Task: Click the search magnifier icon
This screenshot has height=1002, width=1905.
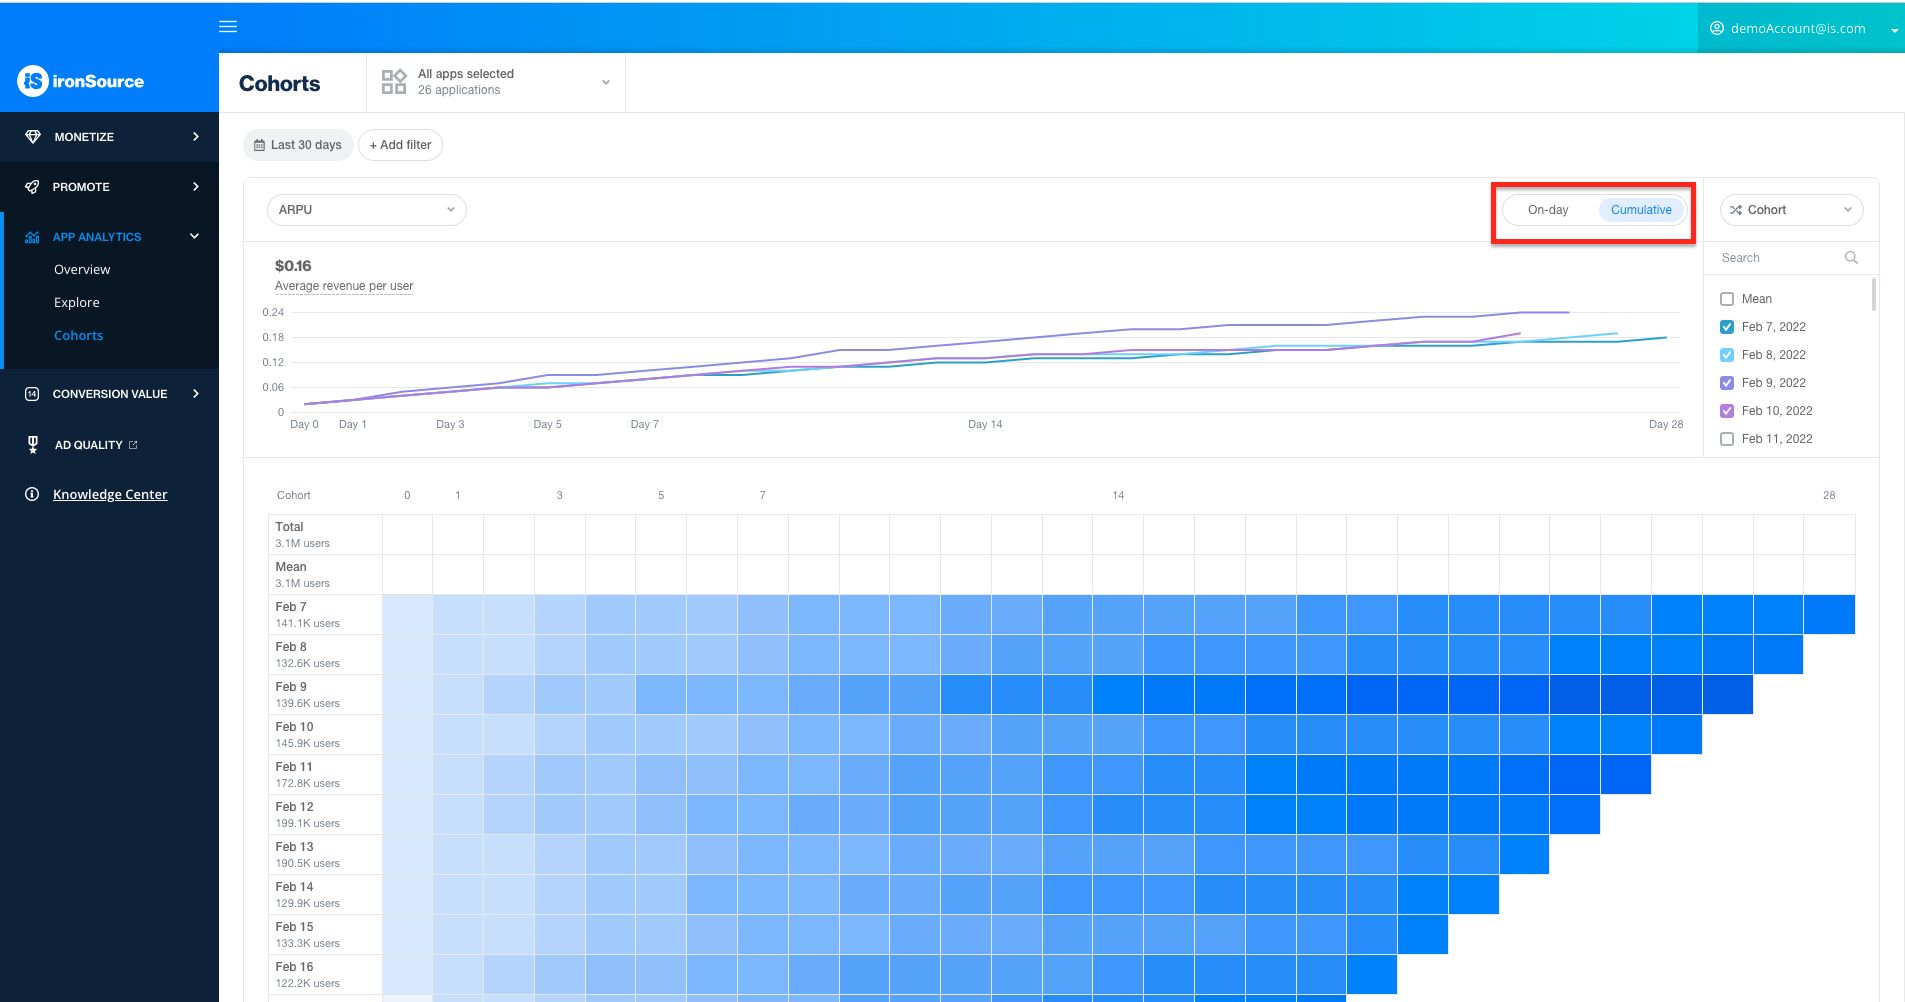Action: tap(1851, 258)
